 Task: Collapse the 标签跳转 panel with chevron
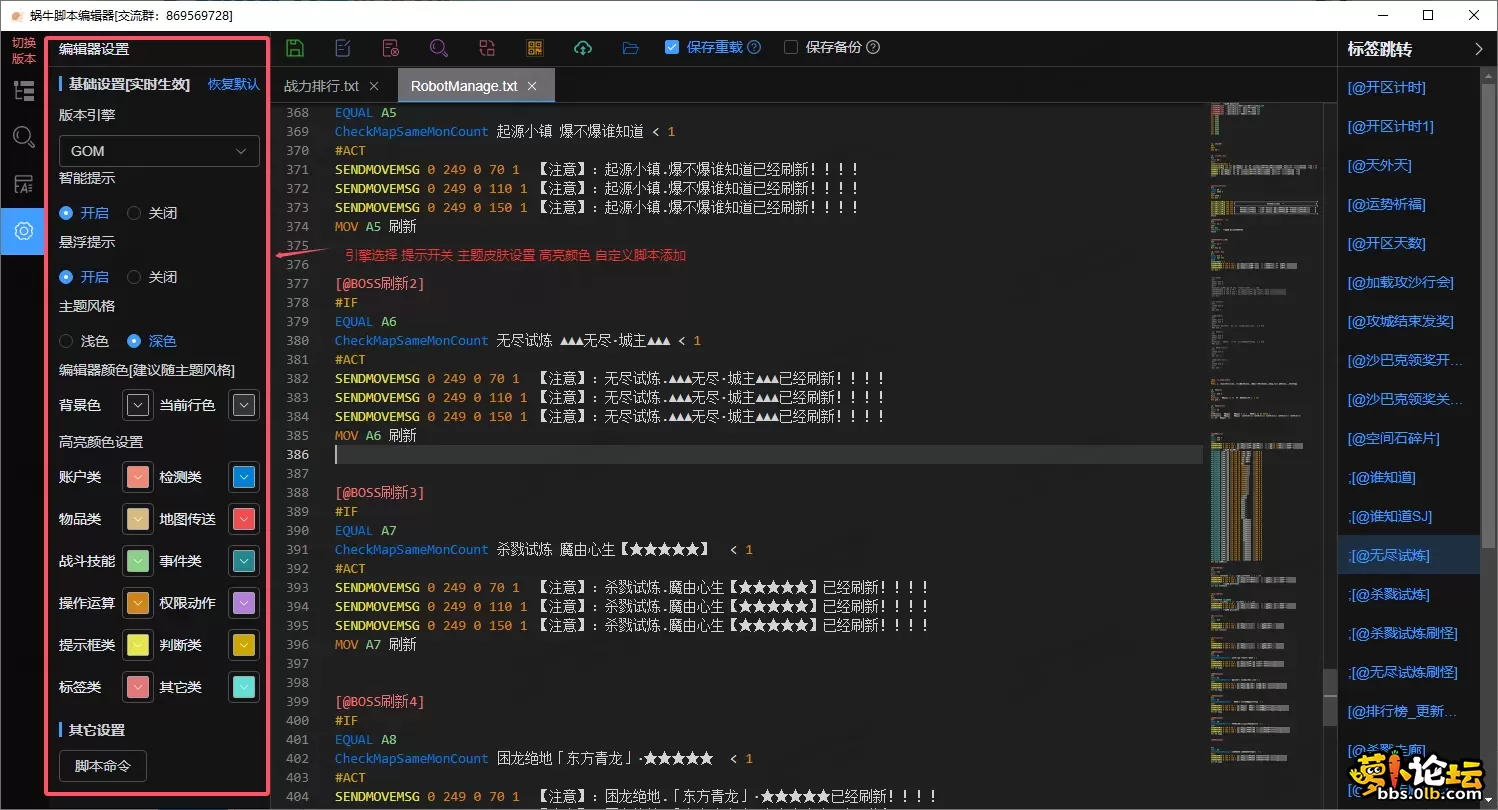pos(1479,49)
